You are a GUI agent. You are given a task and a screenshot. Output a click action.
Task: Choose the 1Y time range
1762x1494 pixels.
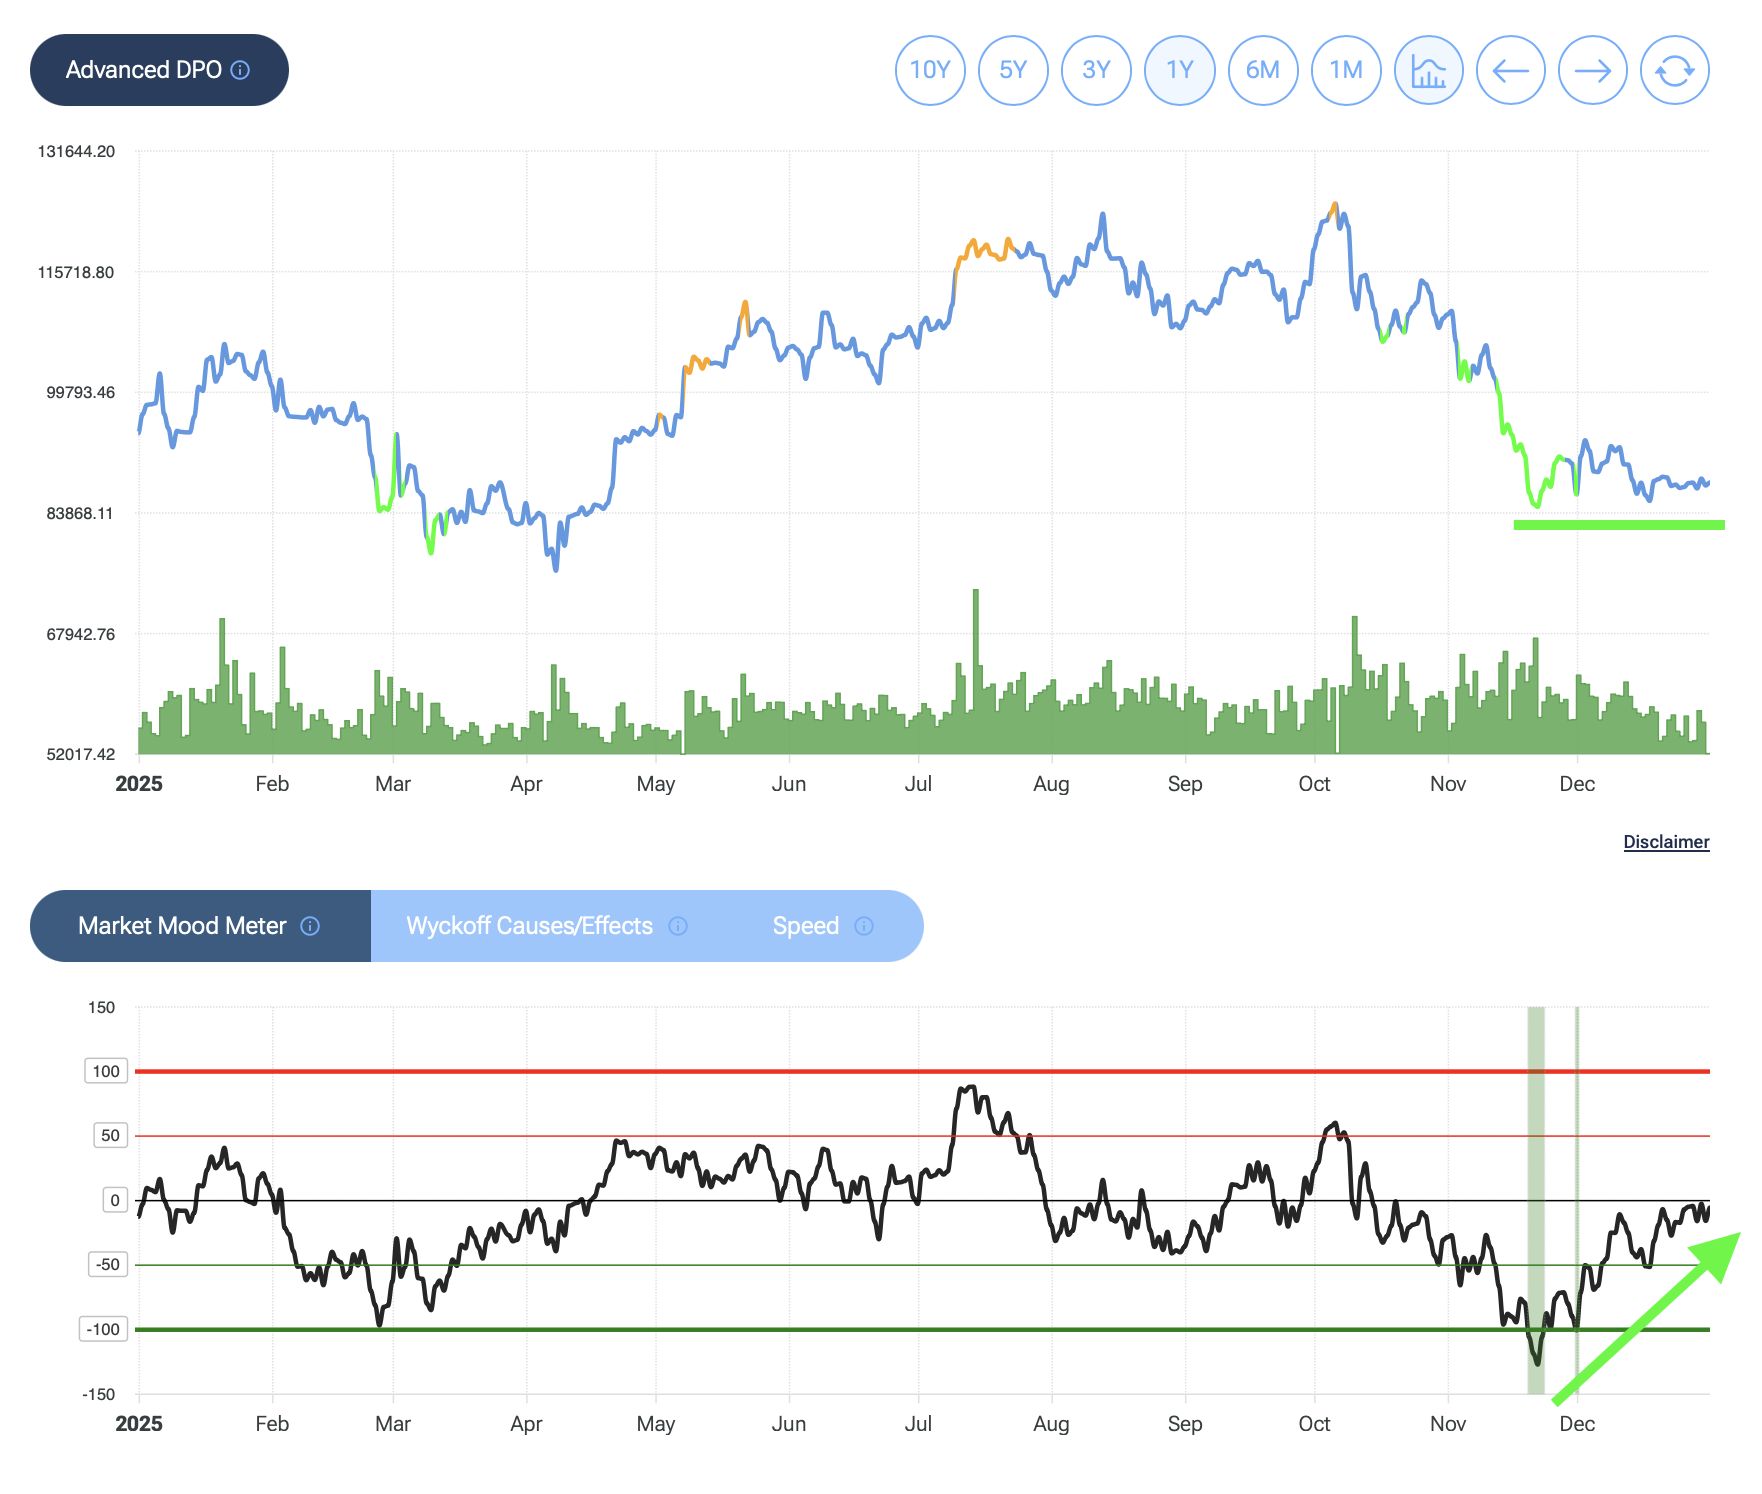click(x=1179, y=70)
